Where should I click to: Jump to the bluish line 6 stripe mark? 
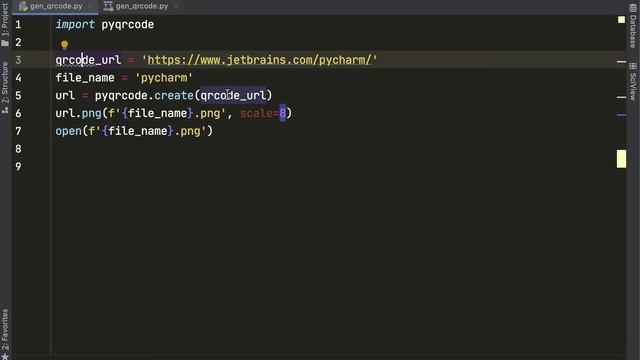(x=621, y=115)
